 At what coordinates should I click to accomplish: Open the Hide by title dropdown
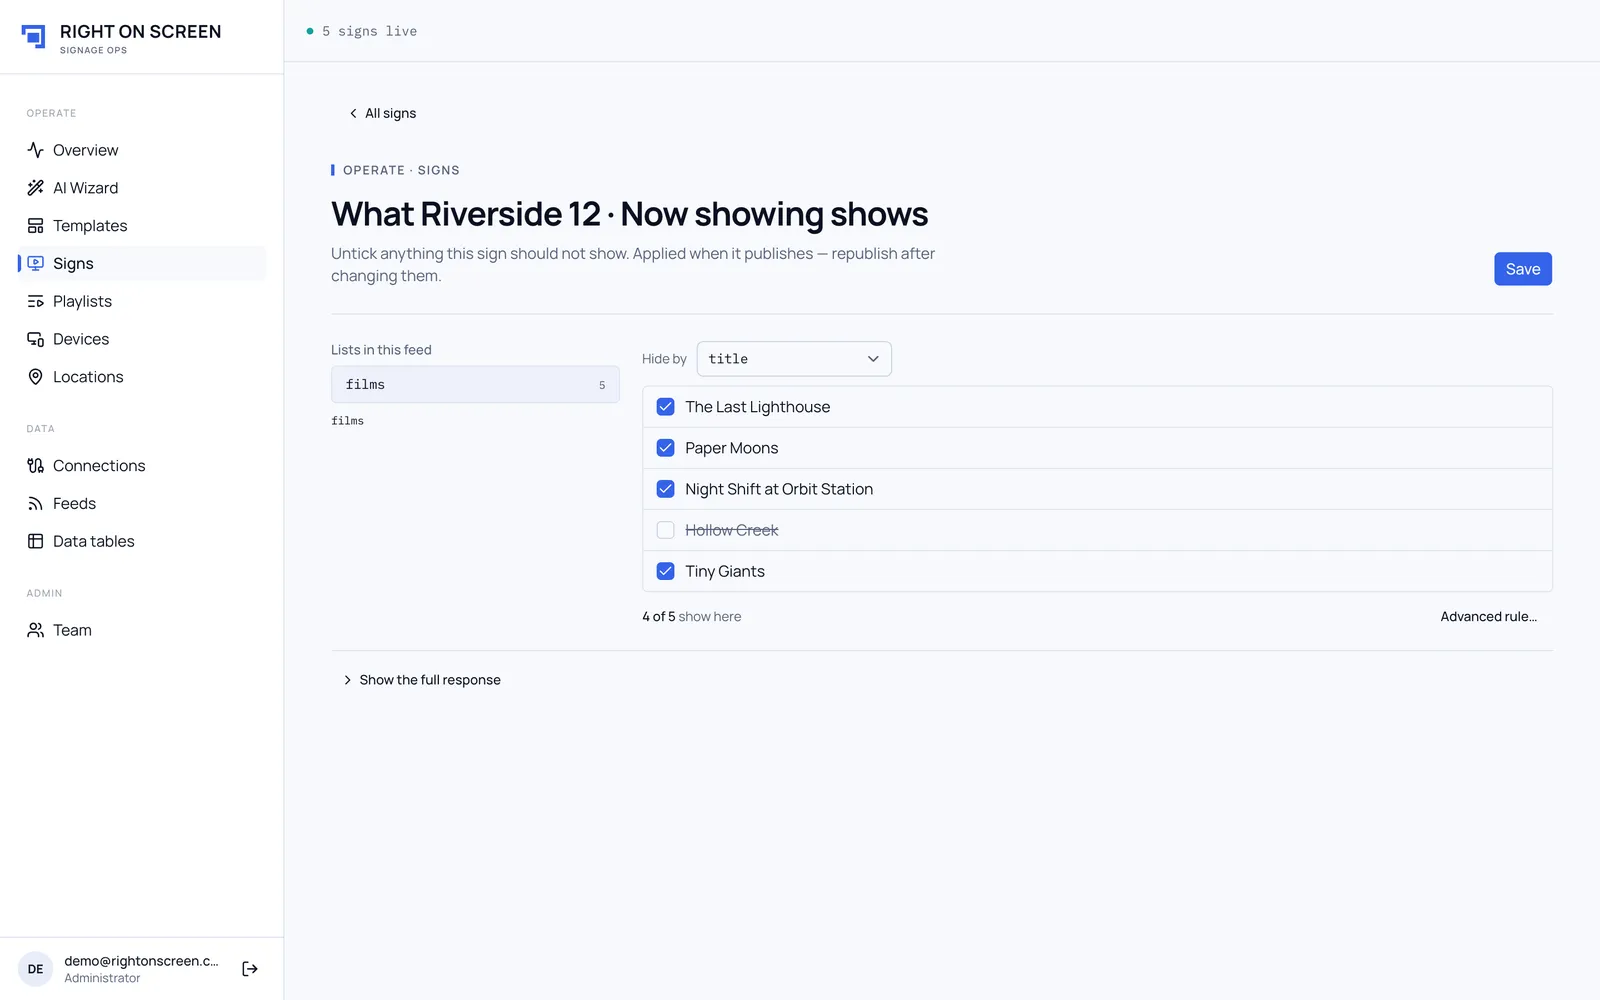tap(794, 359)
